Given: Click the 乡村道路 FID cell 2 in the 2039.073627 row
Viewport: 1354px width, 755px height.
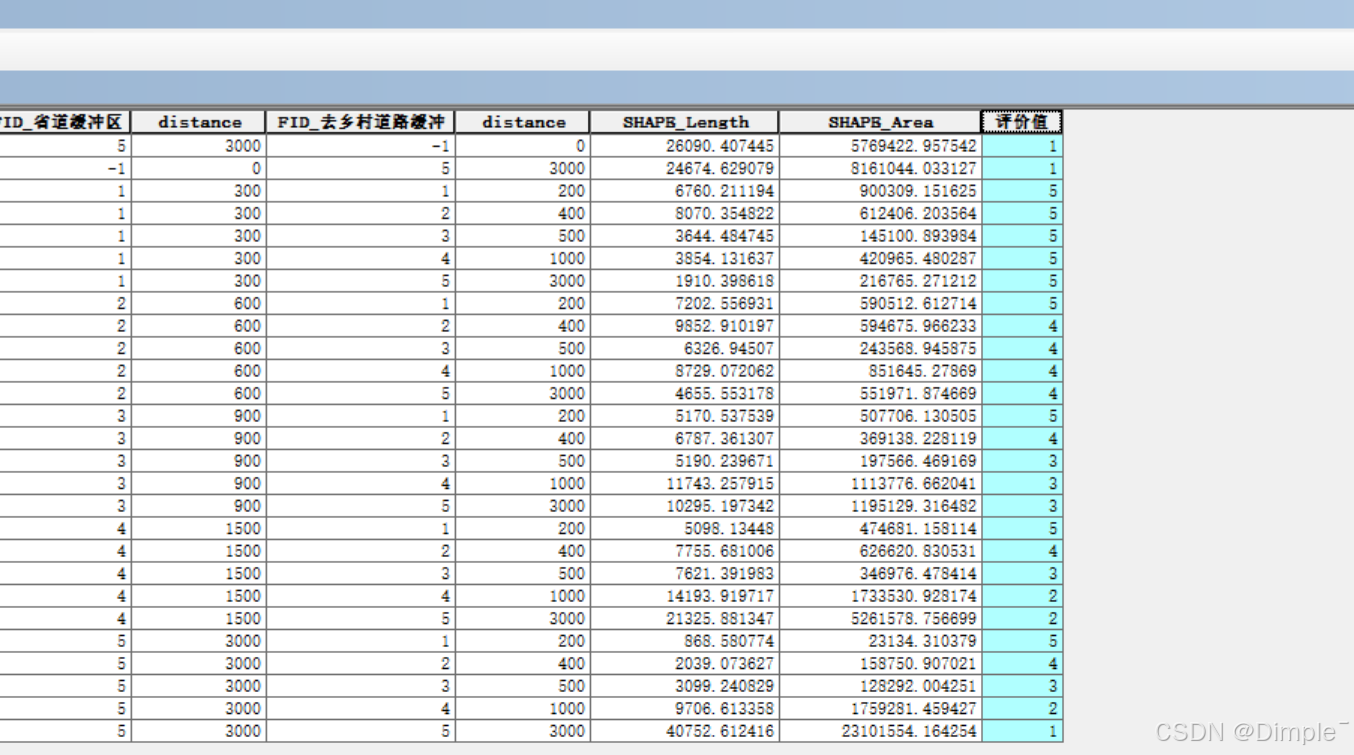Looking at the screenshot, I should 360,663.
